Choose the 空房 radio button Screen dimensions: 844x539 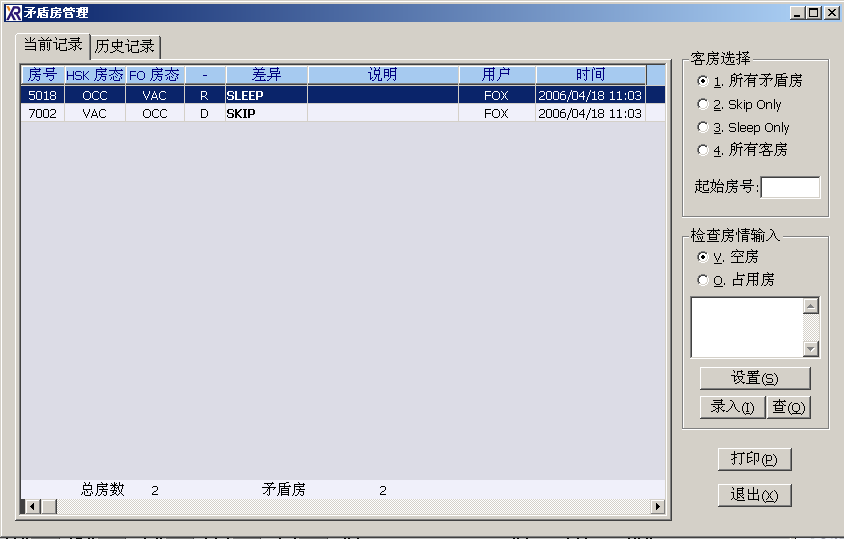point(703,257)
